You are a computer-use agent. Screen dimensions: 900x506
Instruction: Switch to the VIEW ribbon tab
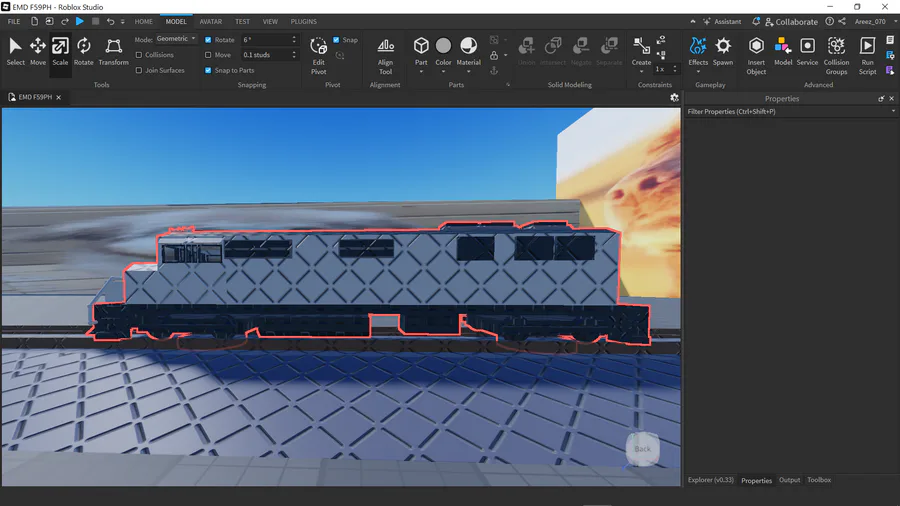pyautogui.click(x=270, y=22)
